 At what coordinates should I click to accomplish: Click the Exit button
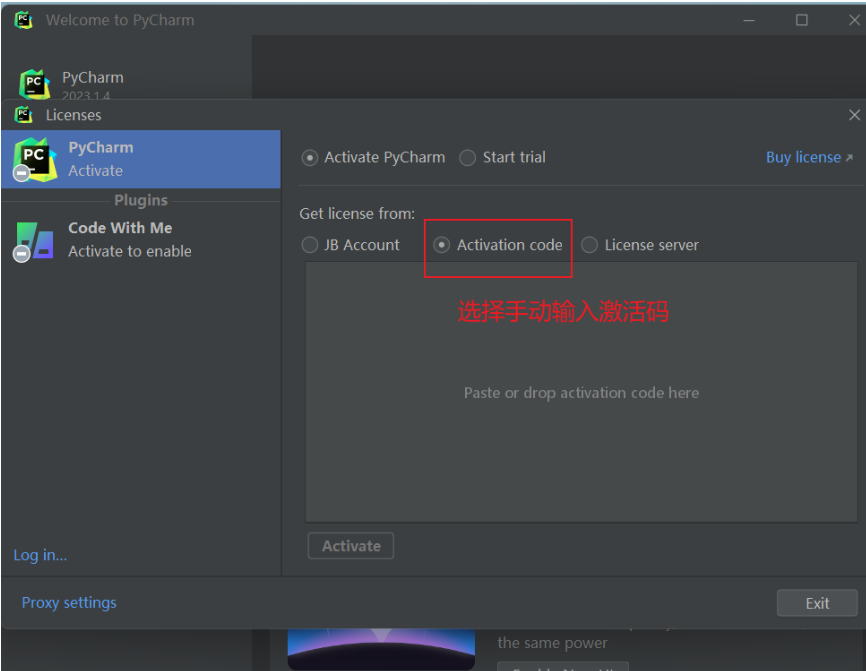(x=817, y=603)
